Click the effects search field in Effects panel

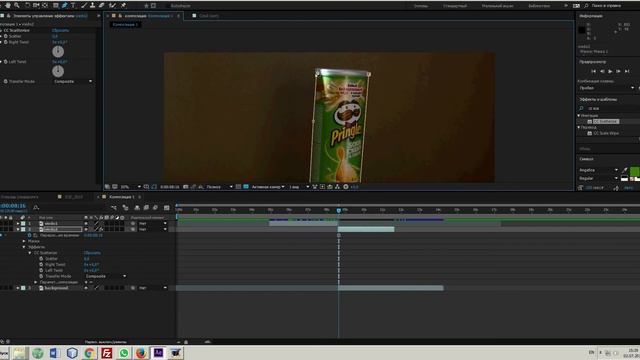[x=610, y=108]
